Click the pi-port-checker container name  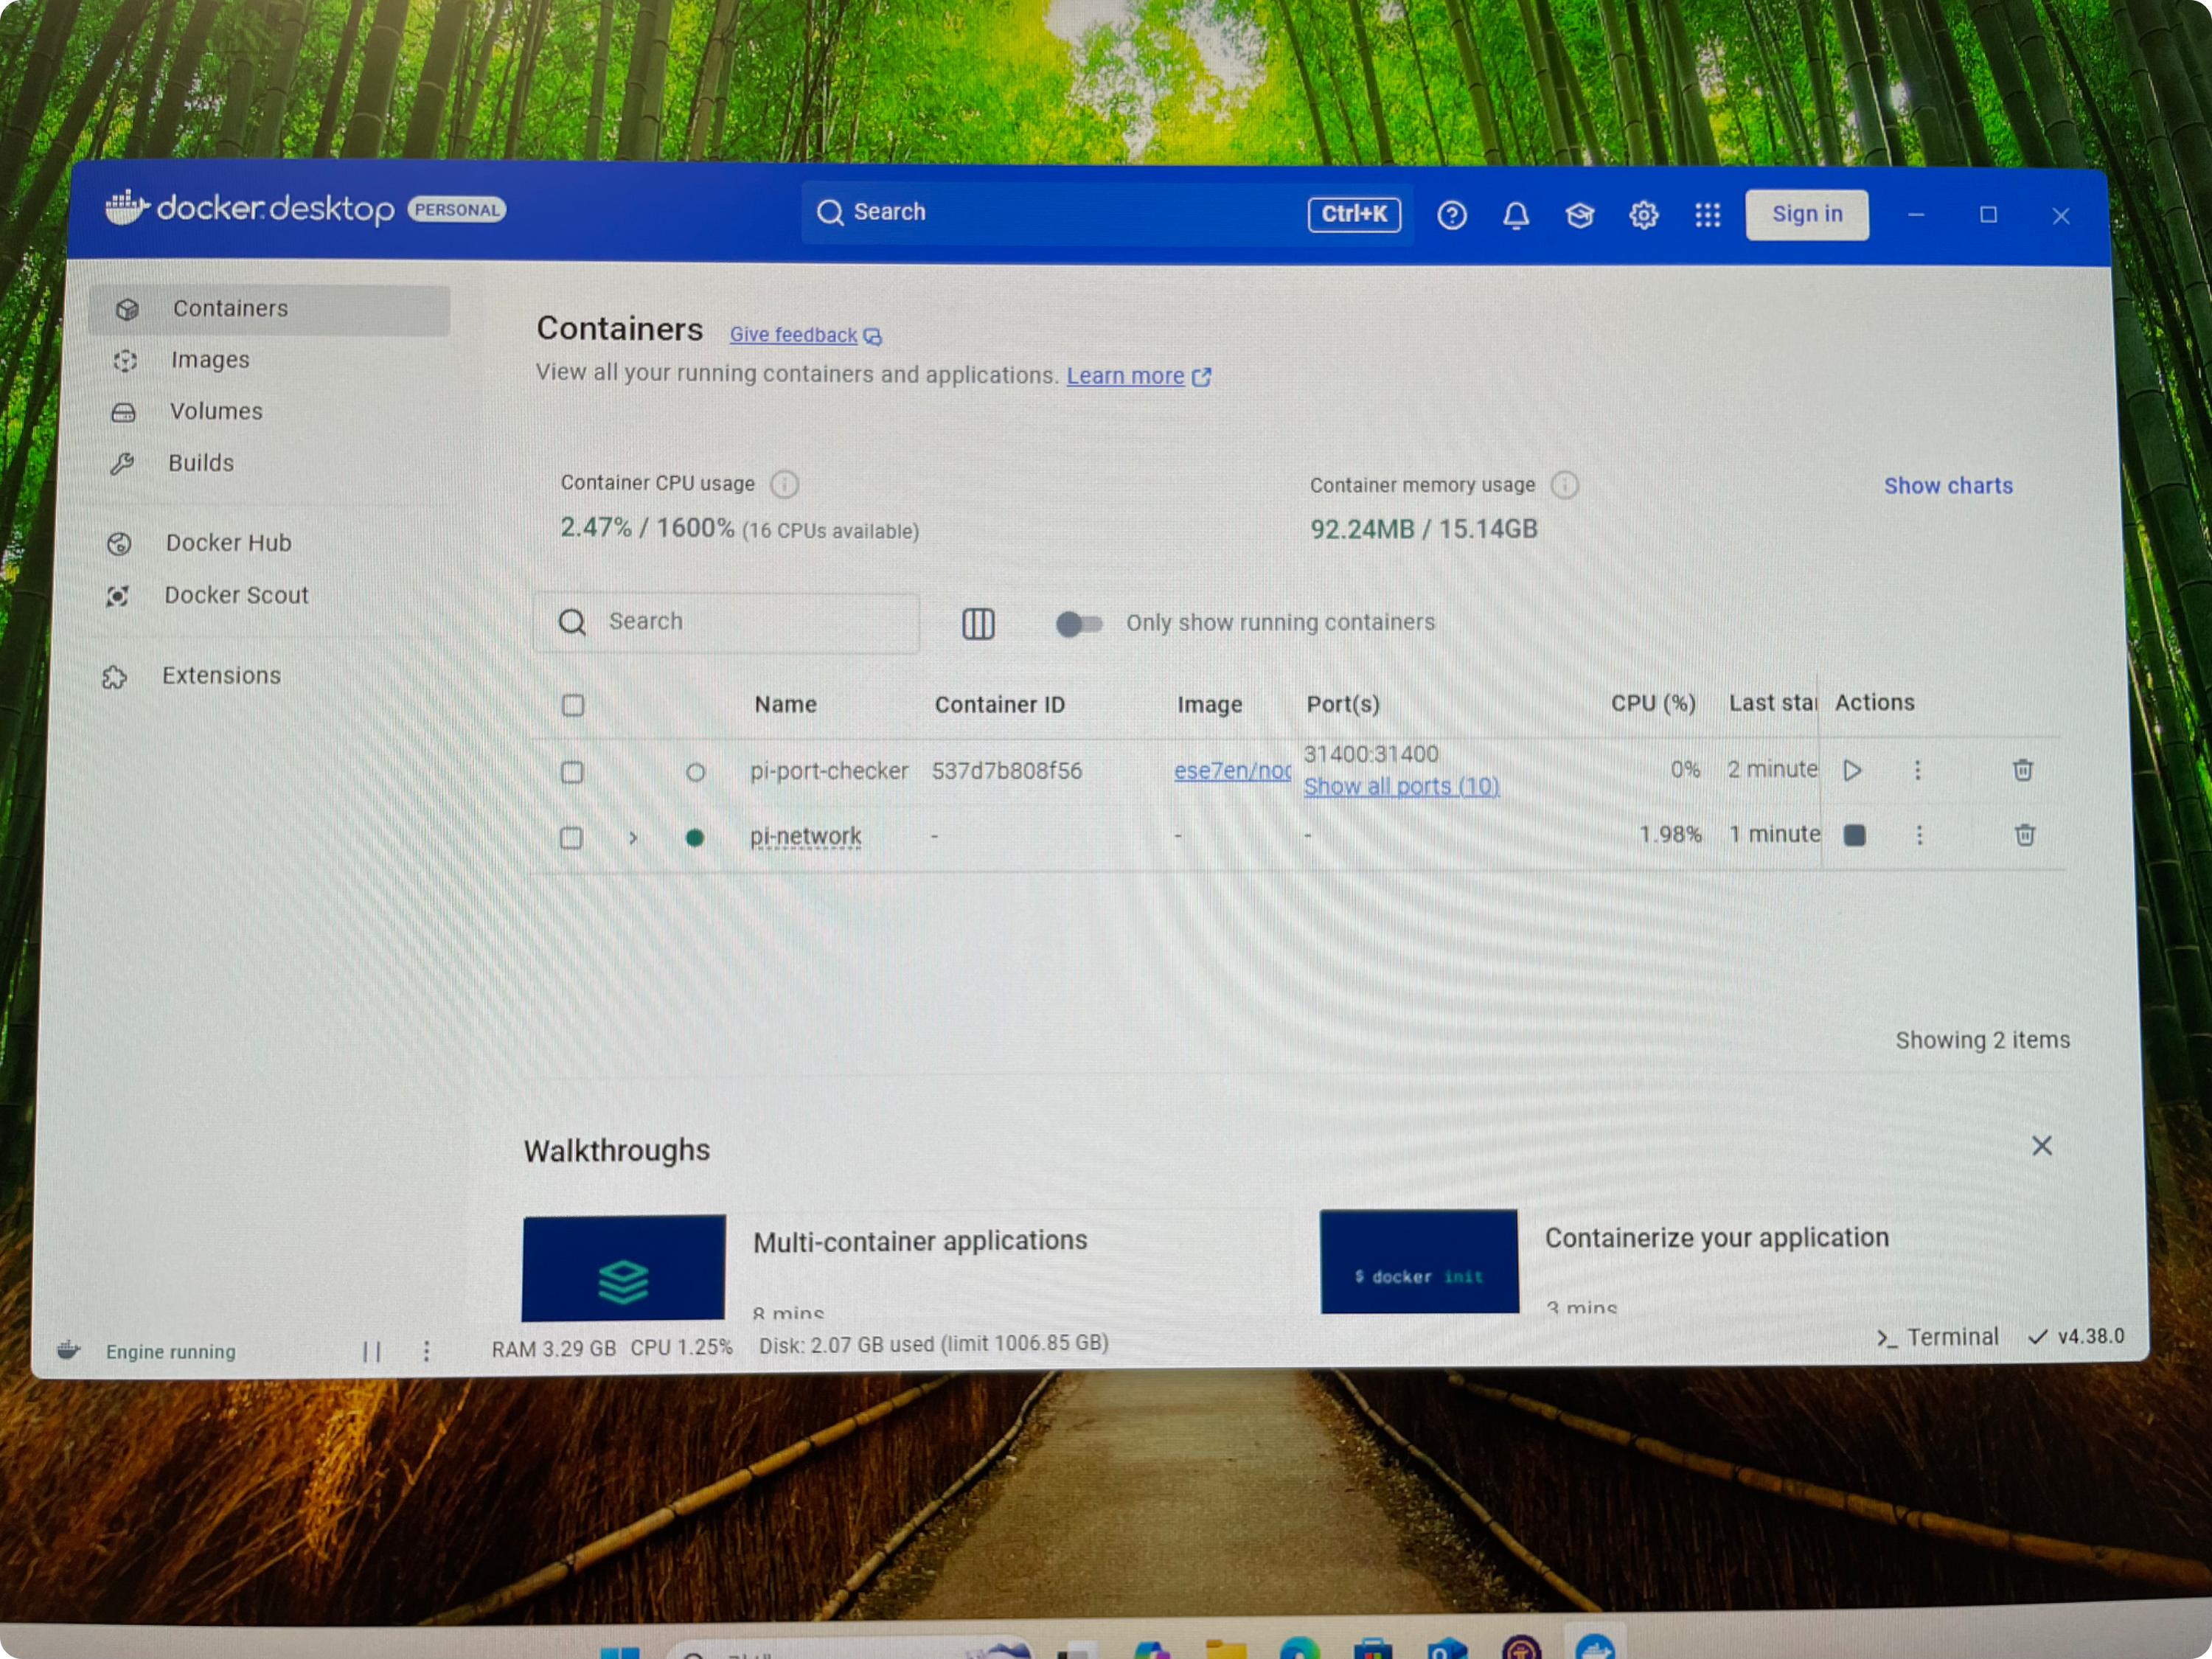tap(829, 771)
